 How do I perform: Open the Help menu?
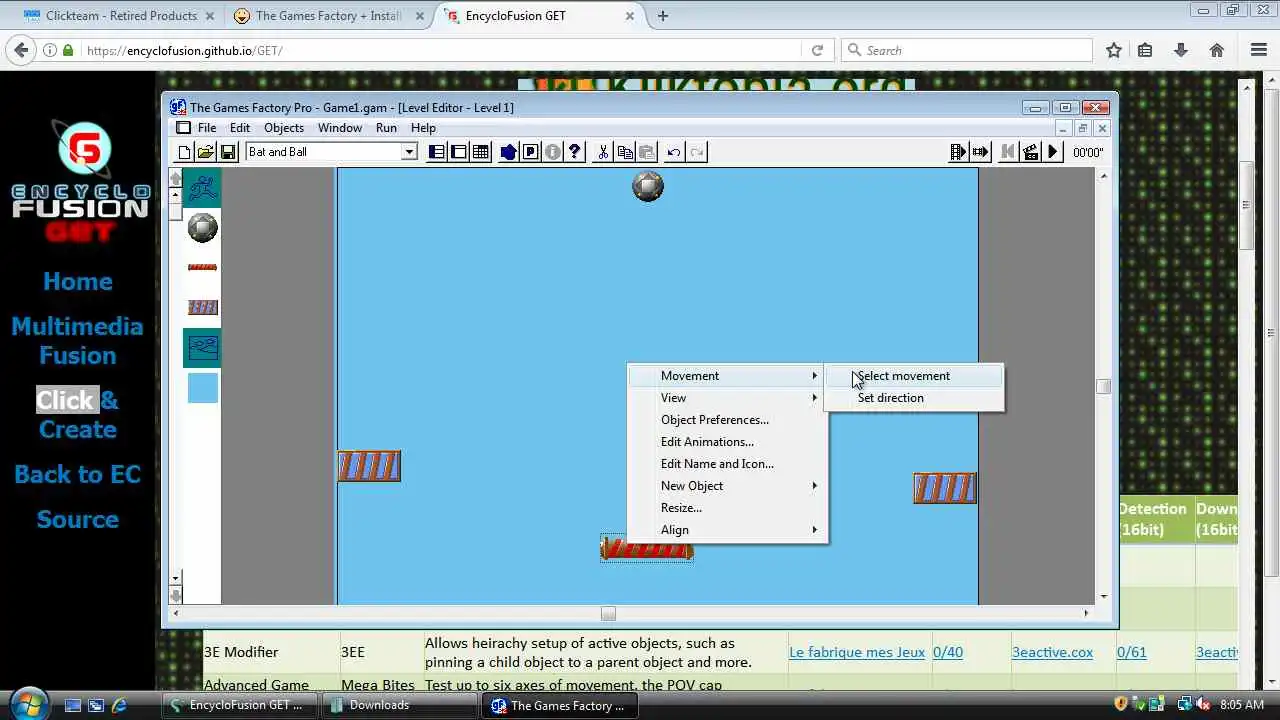click(x=423, y=128)
